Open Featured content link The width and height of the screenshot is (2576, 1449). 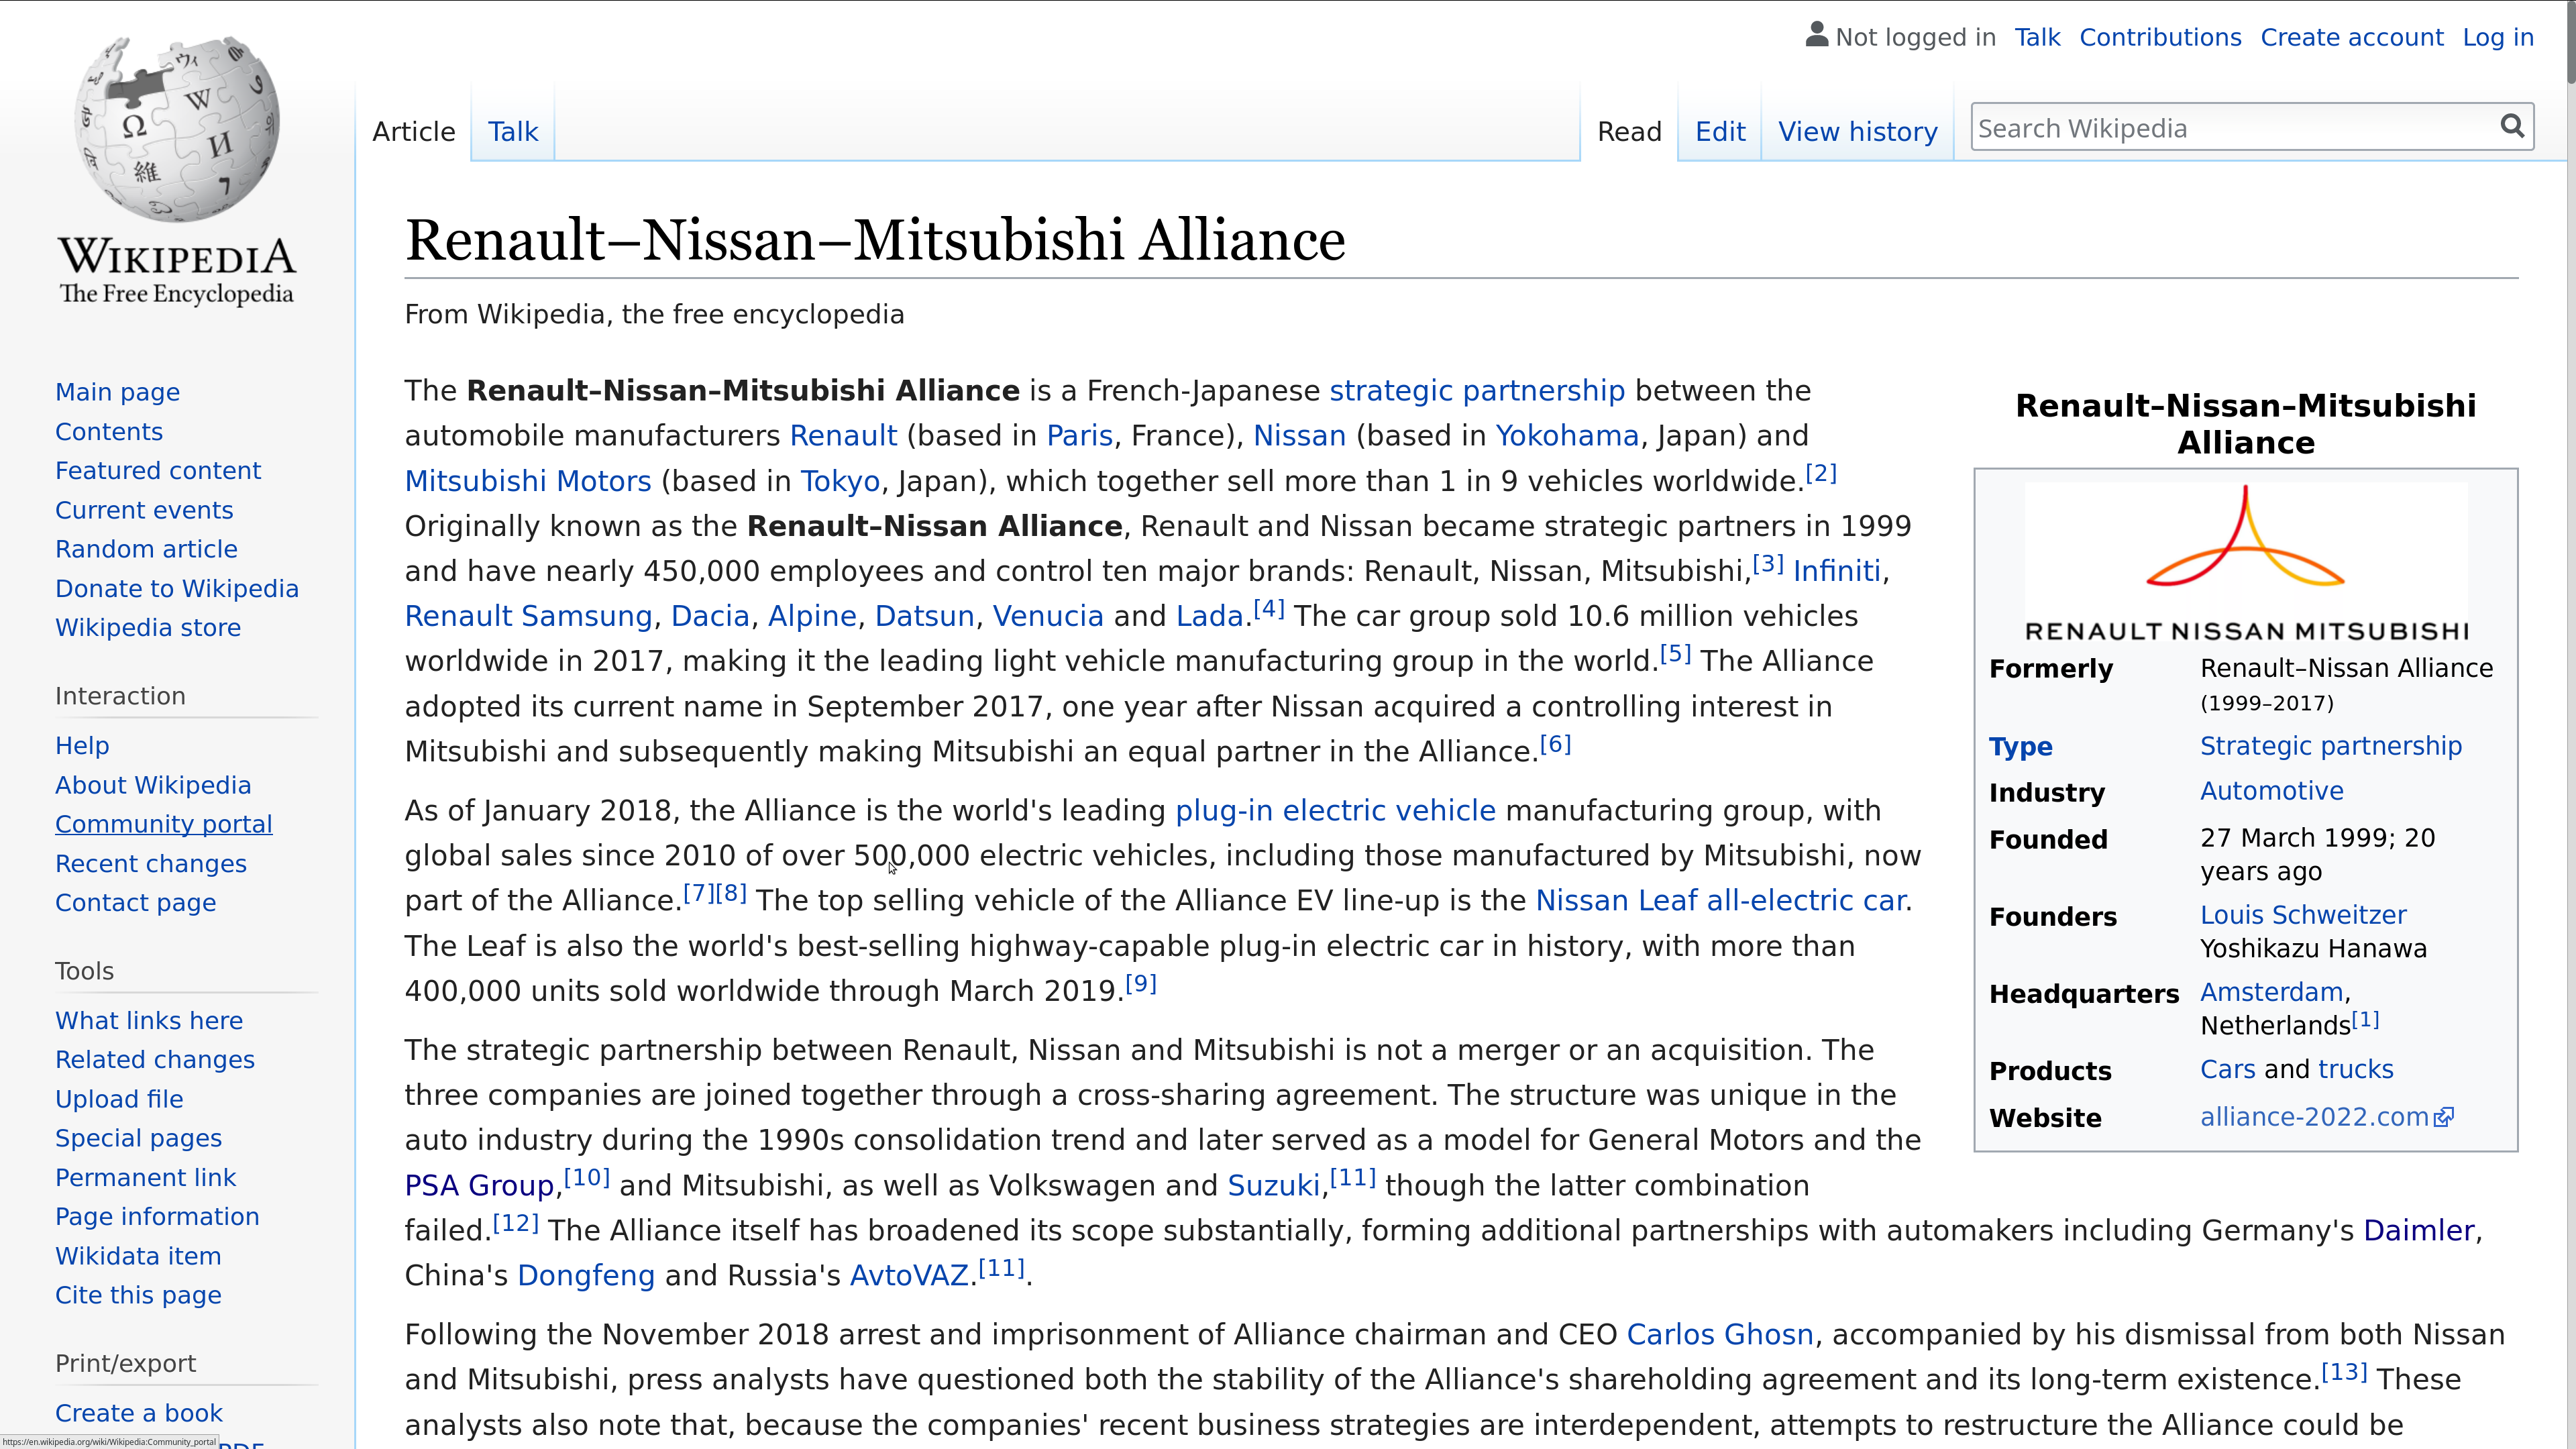click(x=158, y=471)
